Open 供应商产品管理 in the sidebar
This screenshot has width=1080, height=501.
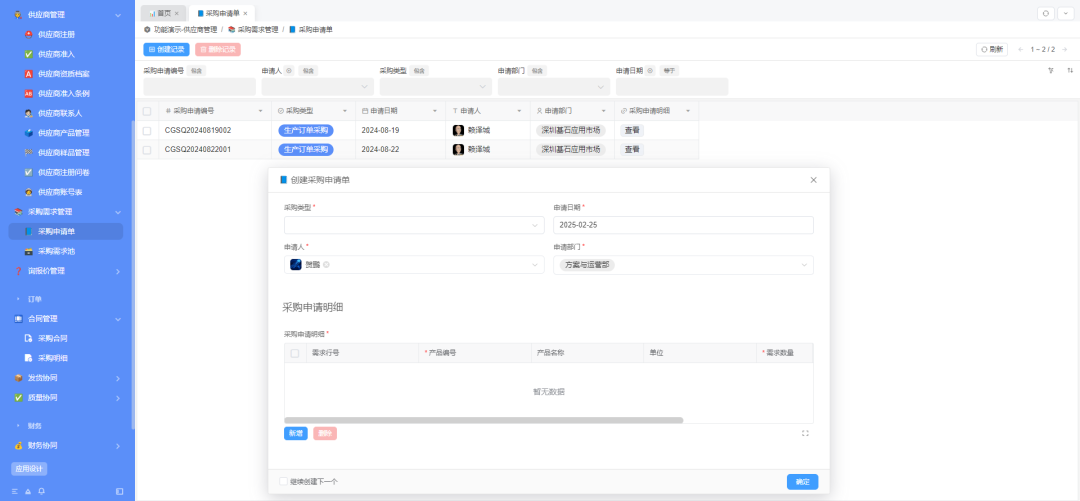point(66,133)
